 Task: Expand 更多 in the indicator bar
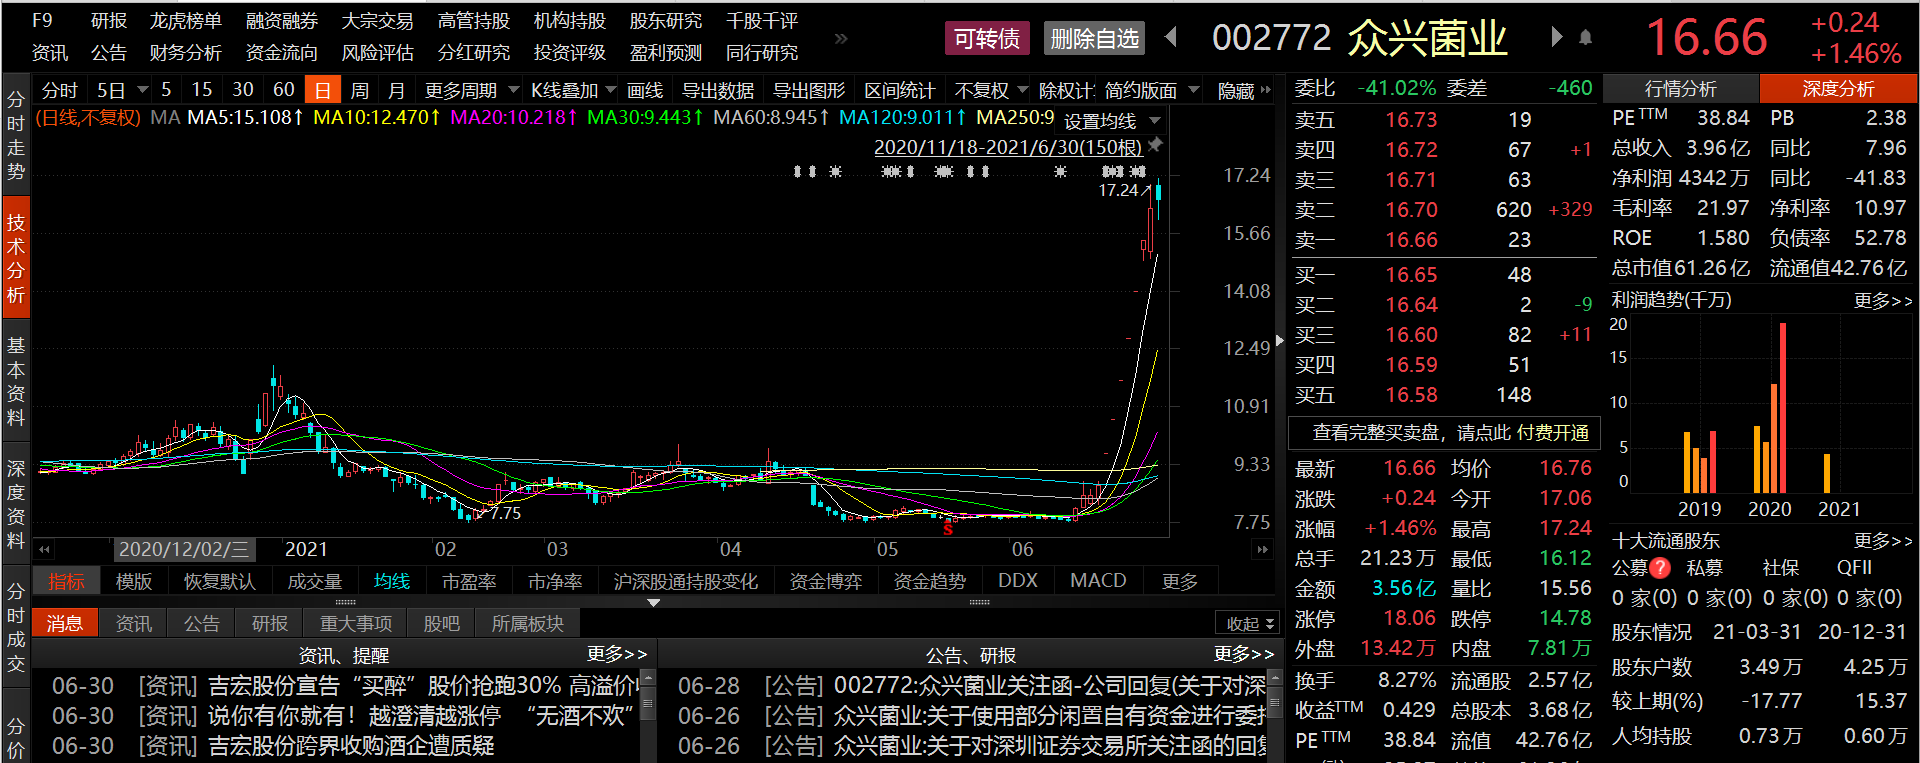[x=1179, y=581]
